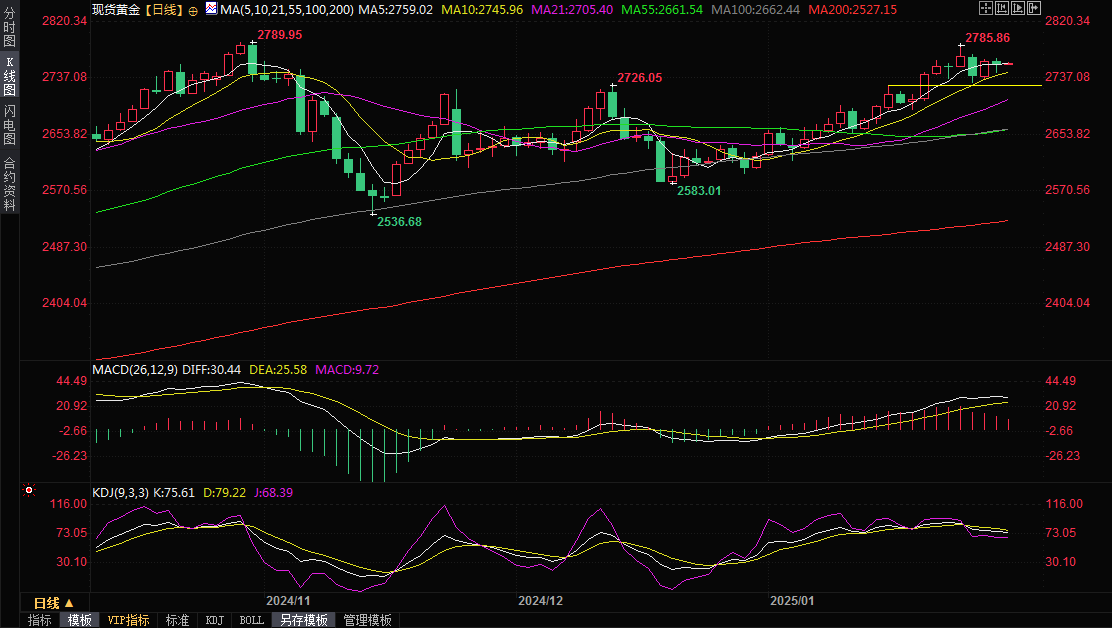Click the 现货黄金 chart title
Screen dimensions: 1112x628
click(x=116, y=10)
